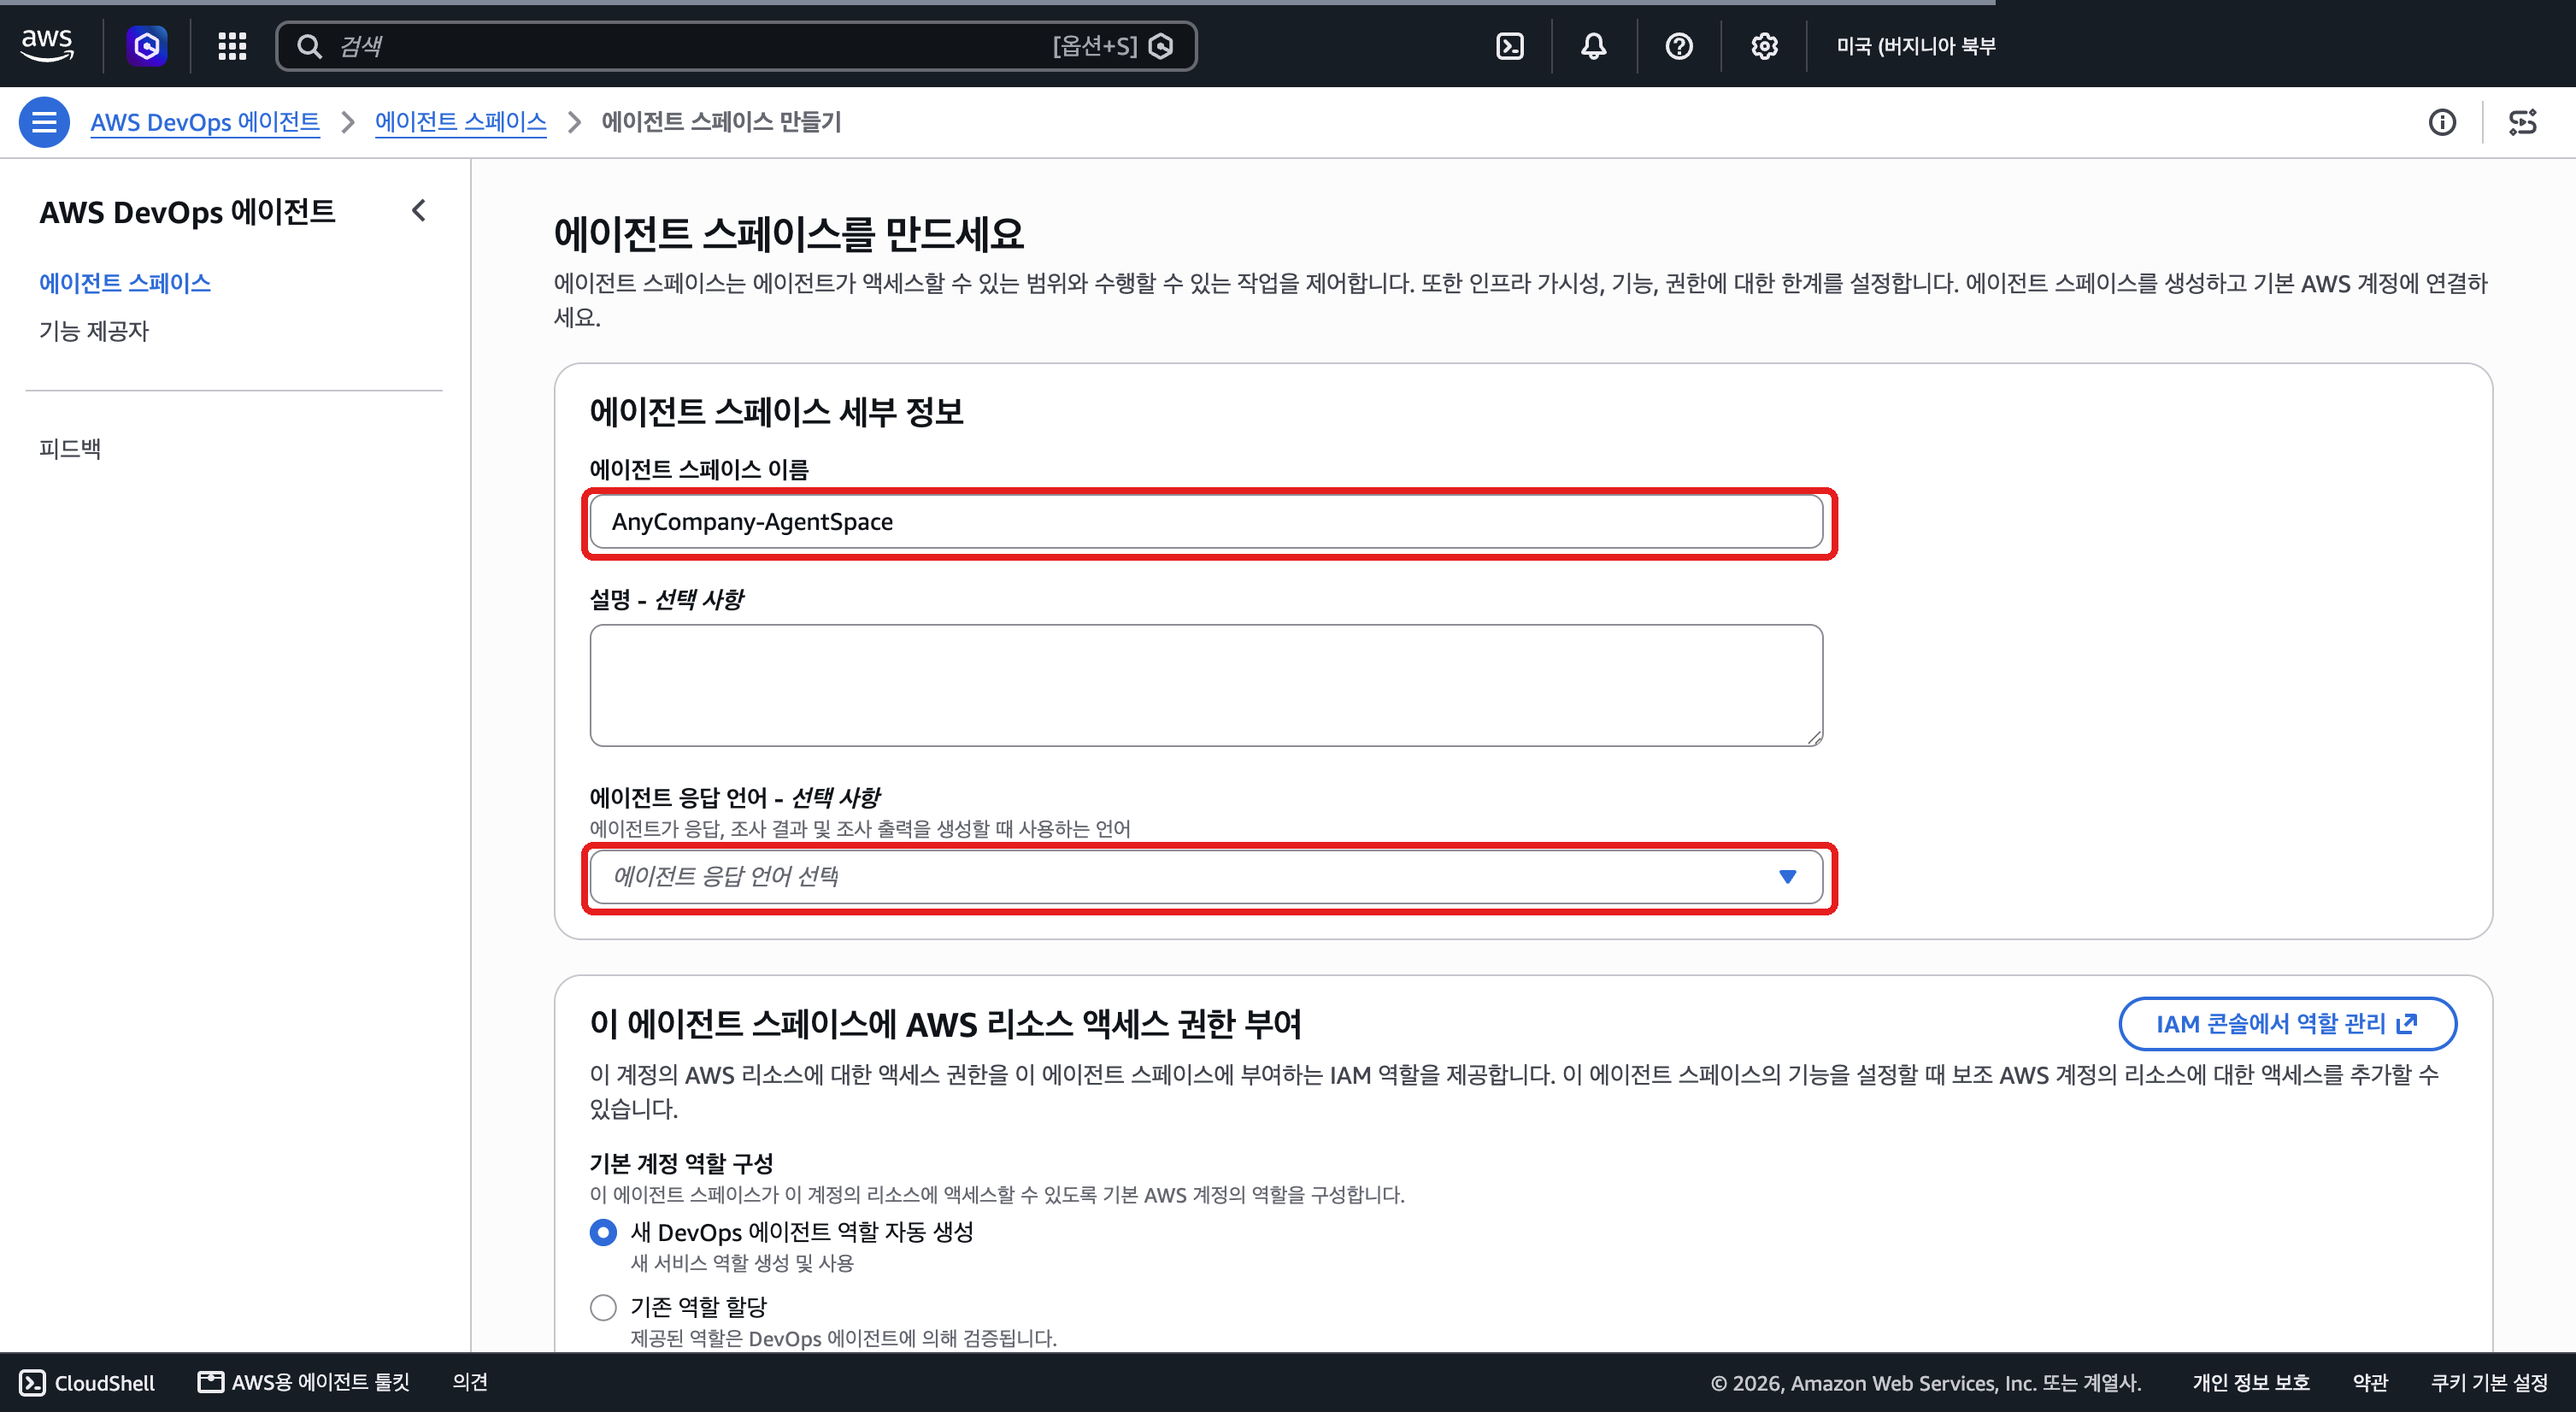Click the 에이전트 스페이스 세부 정보 heading
The image size is (2576, 1412).
(776, 412)
